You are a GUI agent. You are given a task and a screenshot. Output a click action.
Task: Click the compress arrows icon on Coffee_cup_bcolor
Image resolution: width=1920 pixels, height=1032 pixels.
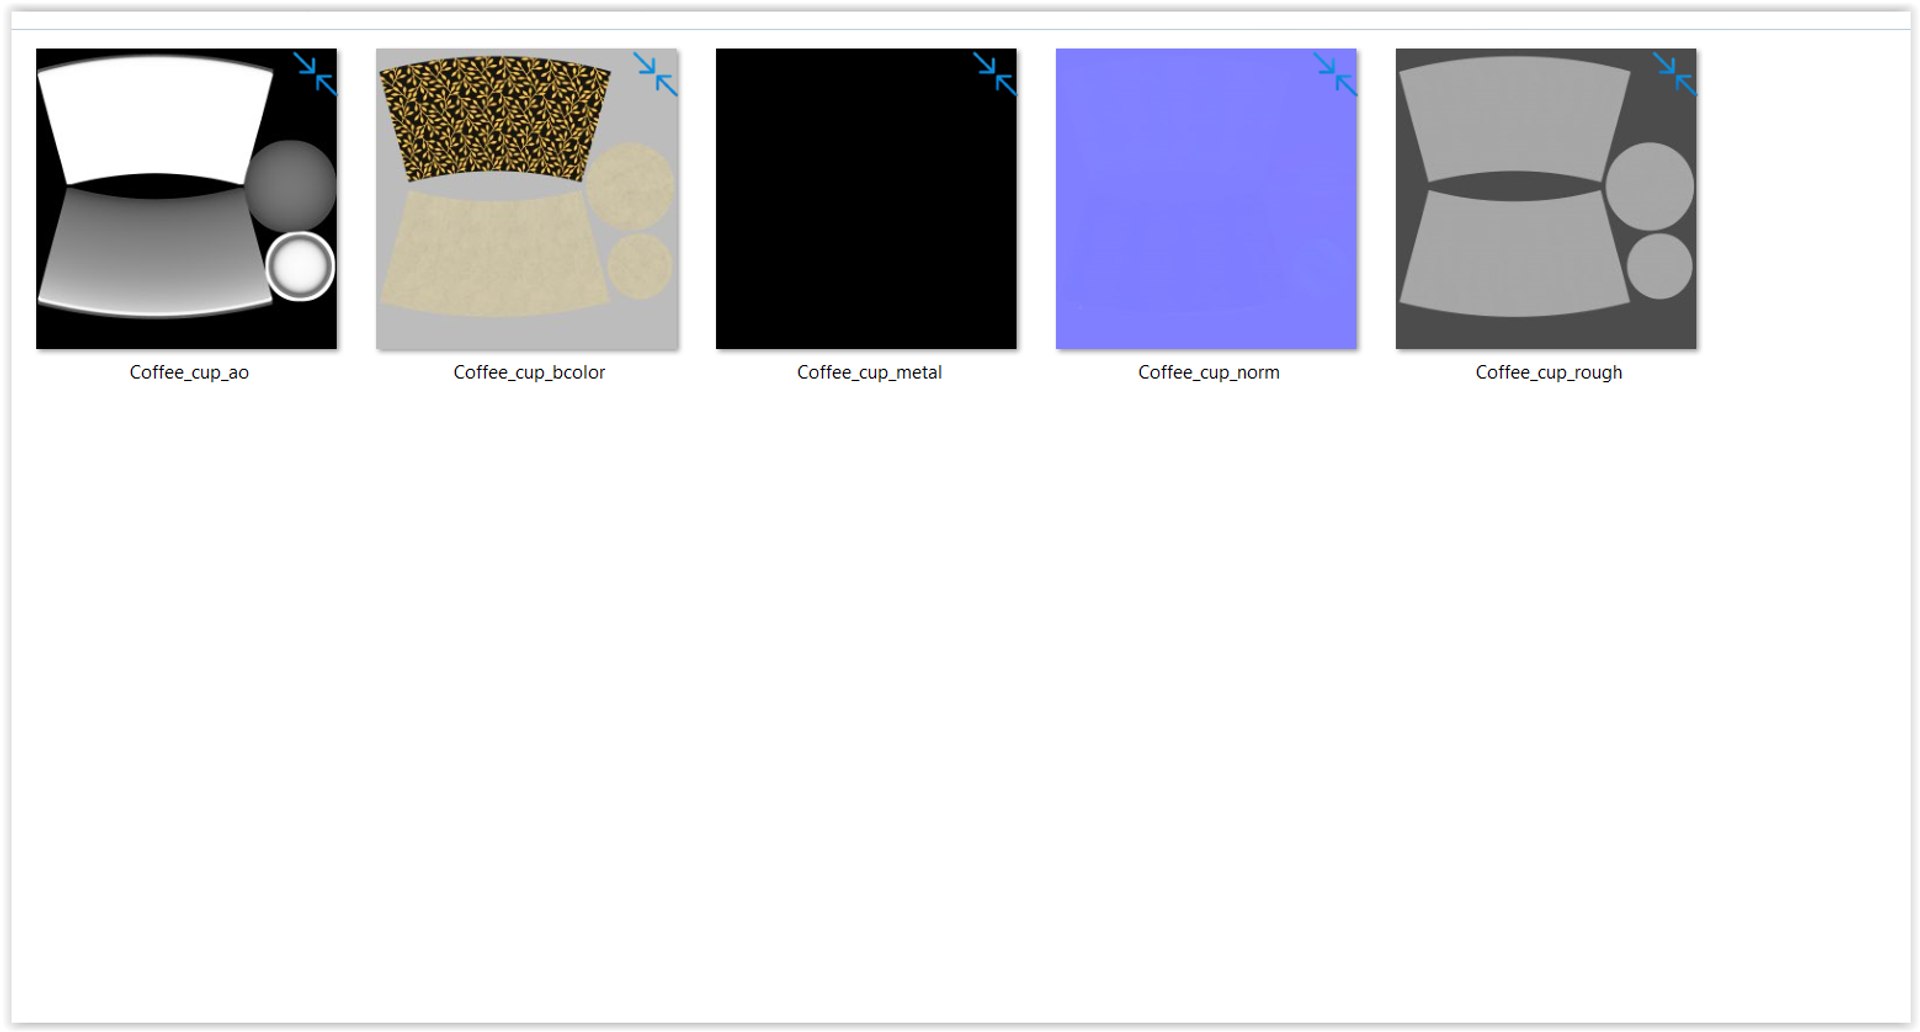click(x=655, y=74)
